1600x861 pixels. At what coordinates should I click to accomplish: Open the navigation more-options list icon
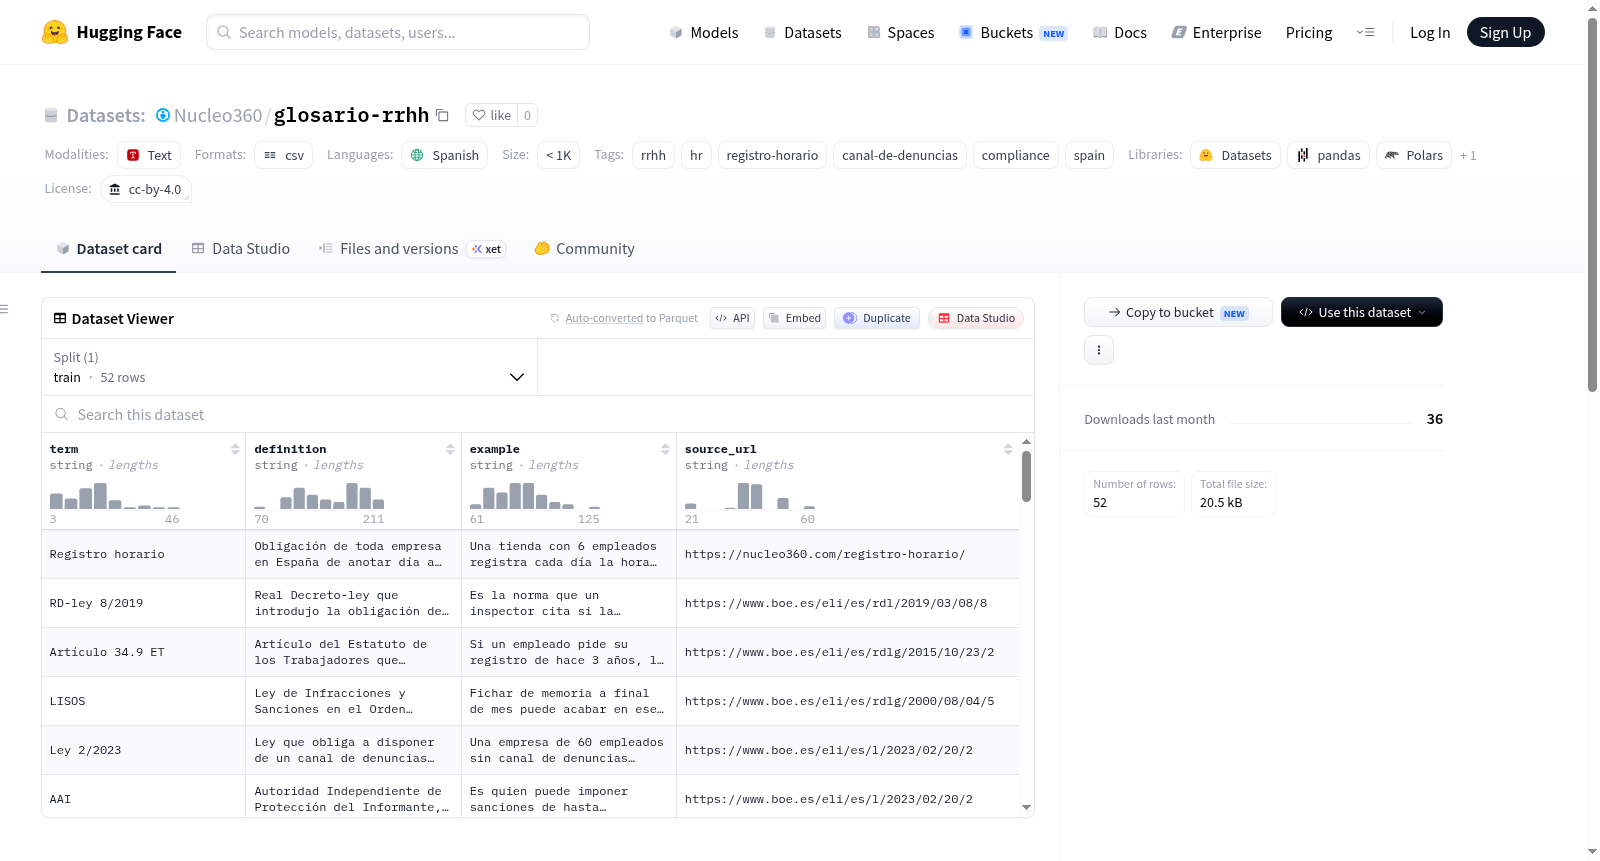tap(1365, 33)
